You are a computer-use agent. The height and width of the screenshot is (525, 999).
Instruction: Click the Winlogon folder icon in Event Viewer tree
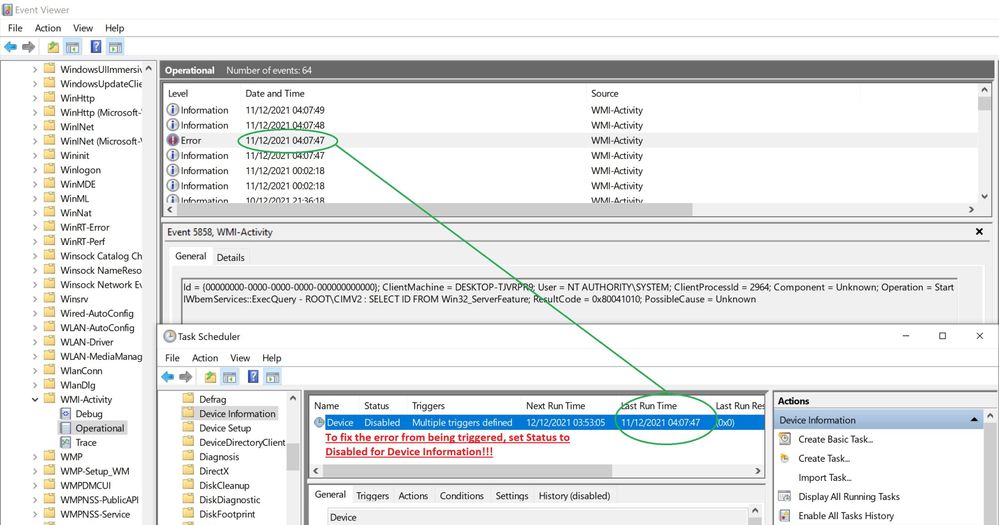click(x=49, y=169)
